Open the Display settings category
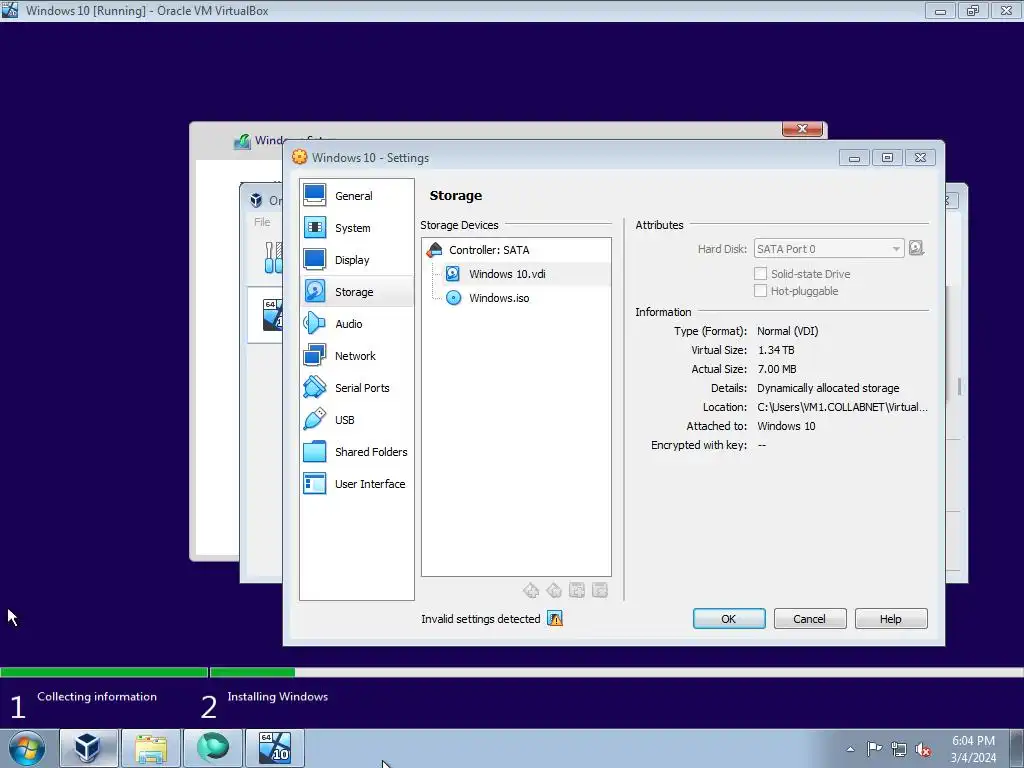The image size is (1024, 768). click(357, 260)
